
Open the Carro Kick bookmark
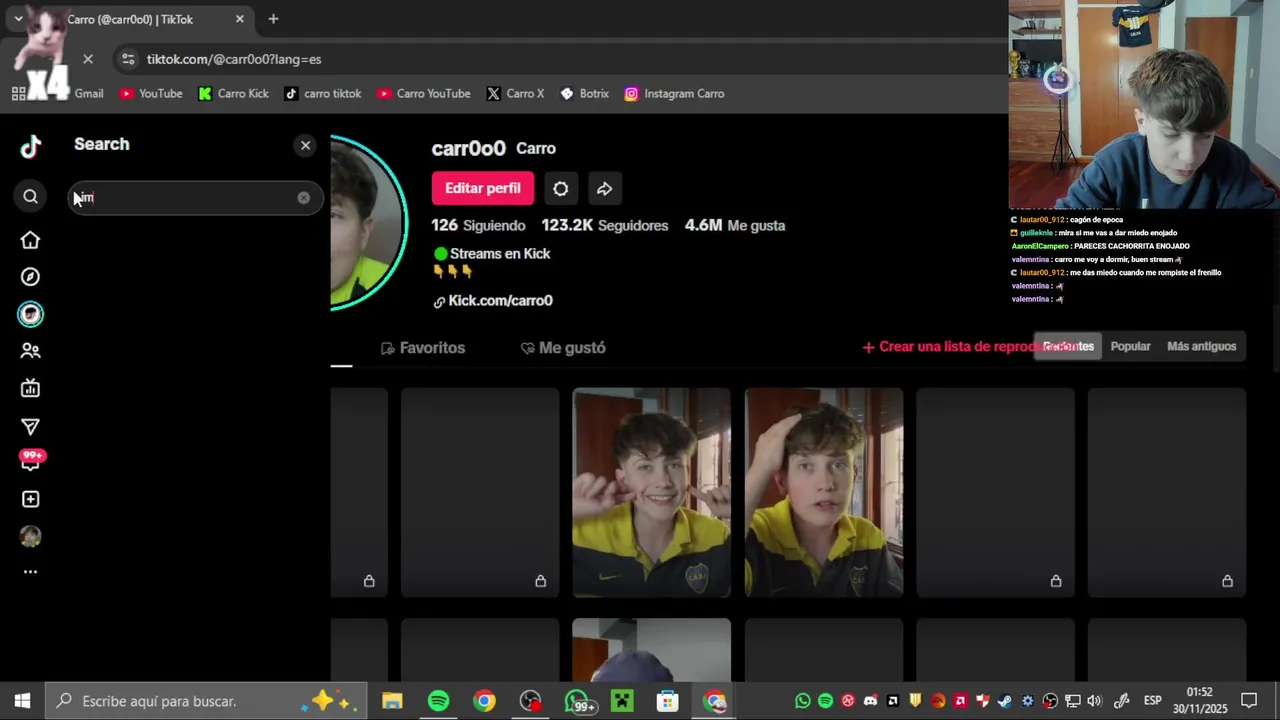233,93
